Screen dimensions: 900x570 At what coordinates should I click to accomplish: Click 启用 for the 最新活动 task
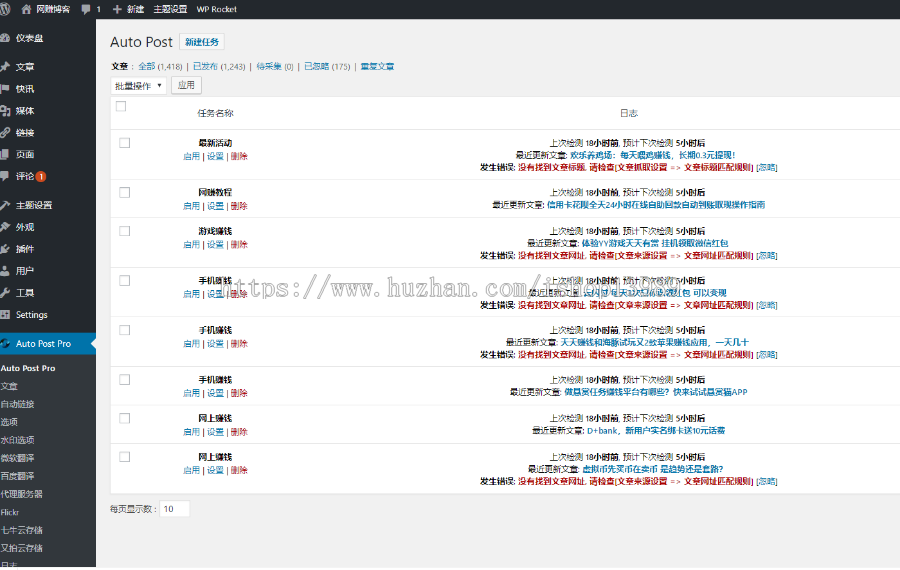(x=191, y=156)
